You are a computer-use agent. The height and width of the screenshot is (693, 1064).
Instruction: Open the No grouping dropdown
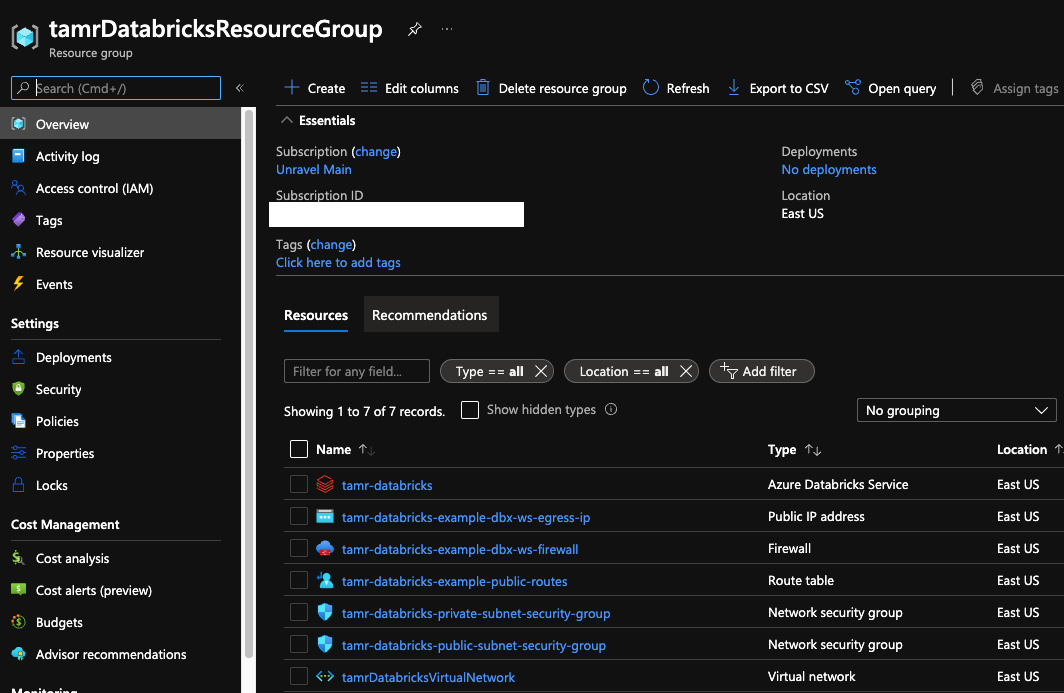tap(956, 410)
